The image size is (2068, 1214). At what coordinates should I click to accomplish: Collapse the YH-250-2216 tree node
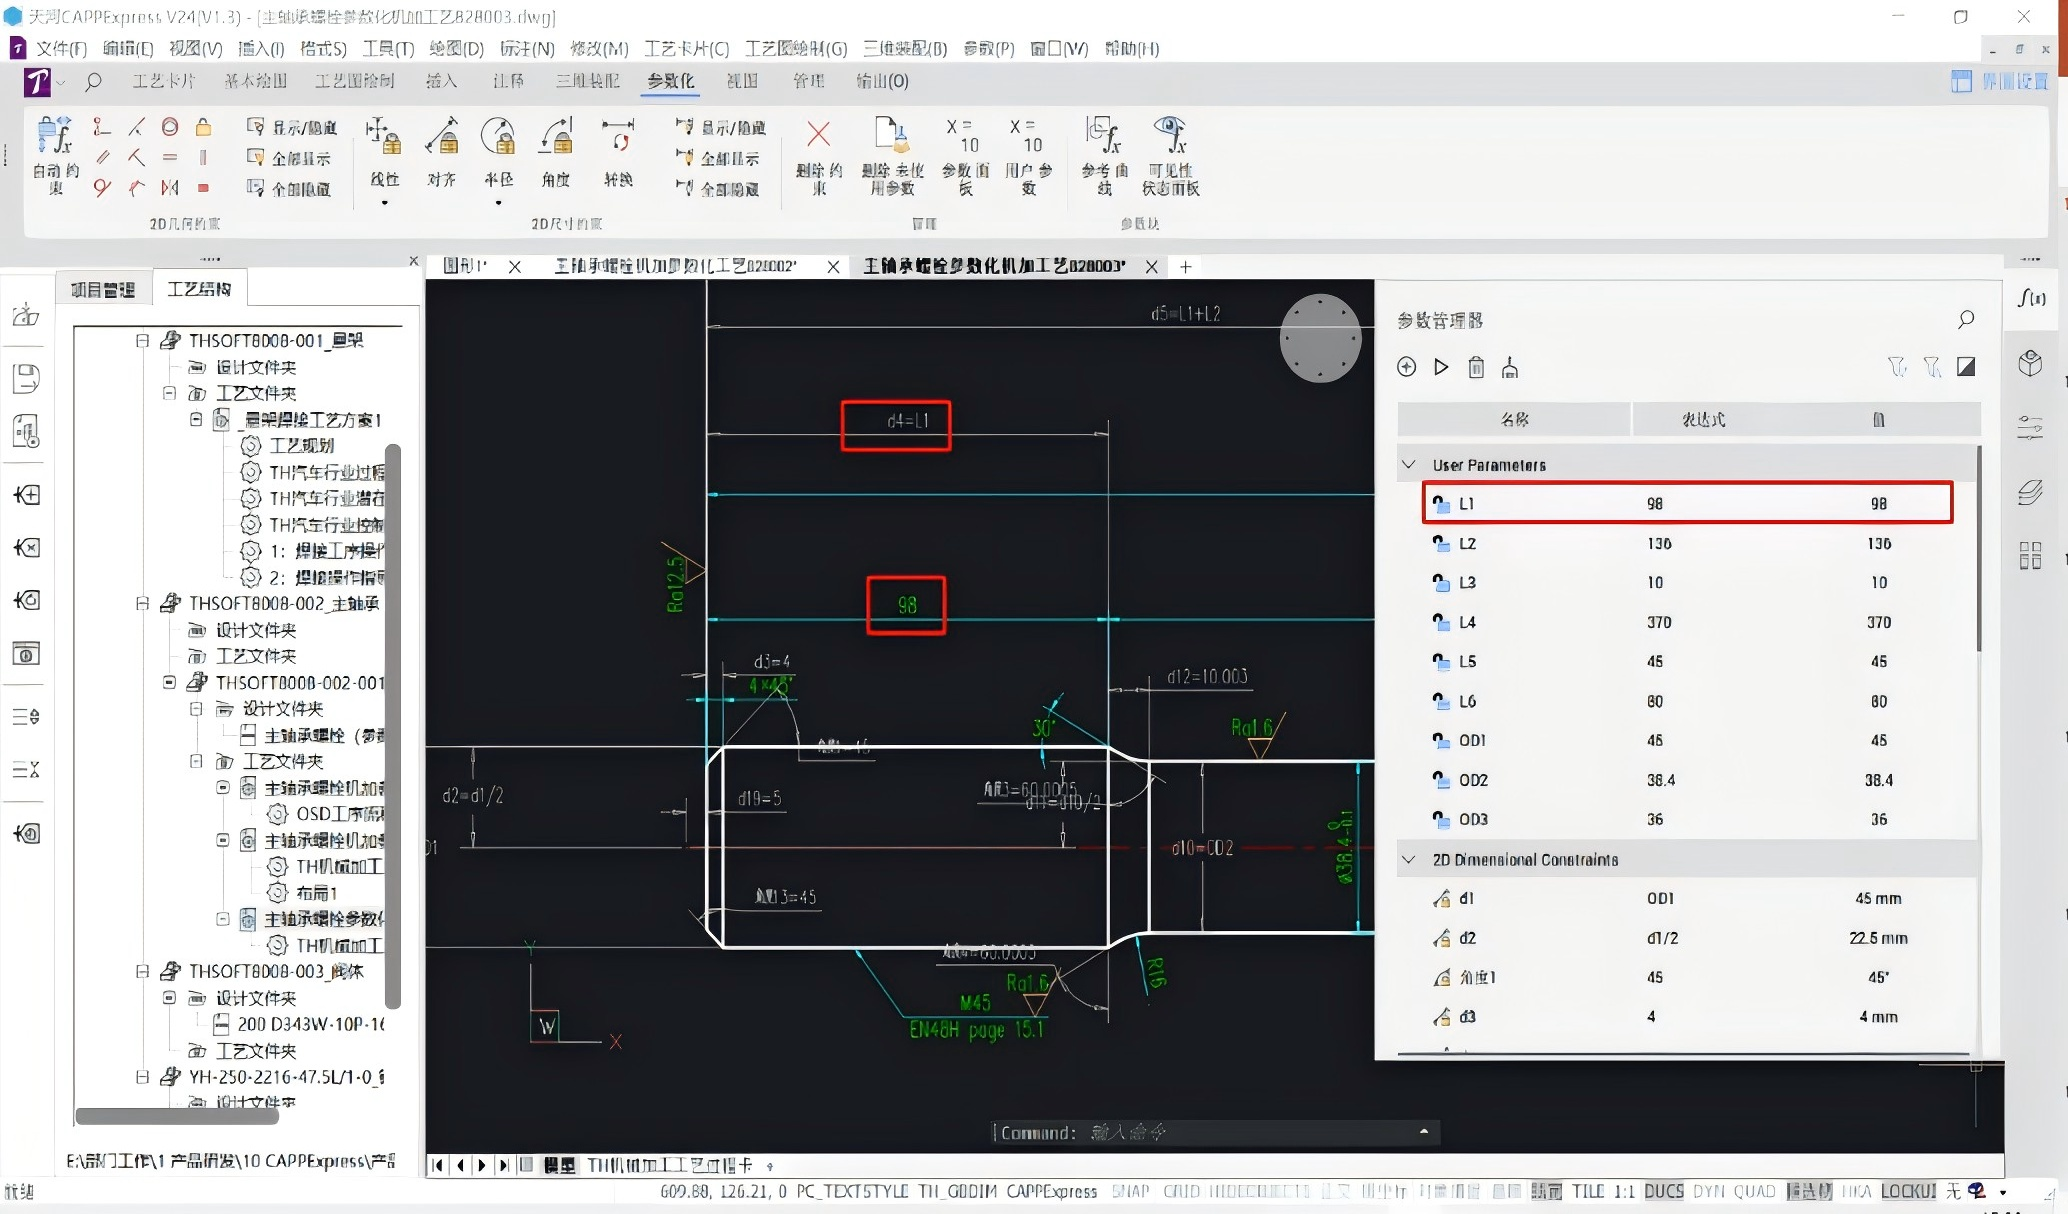(142, 1077)
